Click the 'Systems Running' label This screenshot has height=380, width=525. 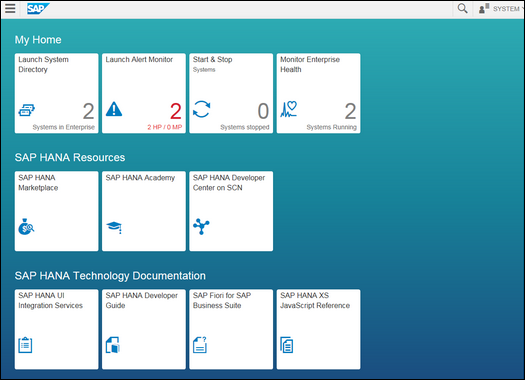tap(331, 127)
